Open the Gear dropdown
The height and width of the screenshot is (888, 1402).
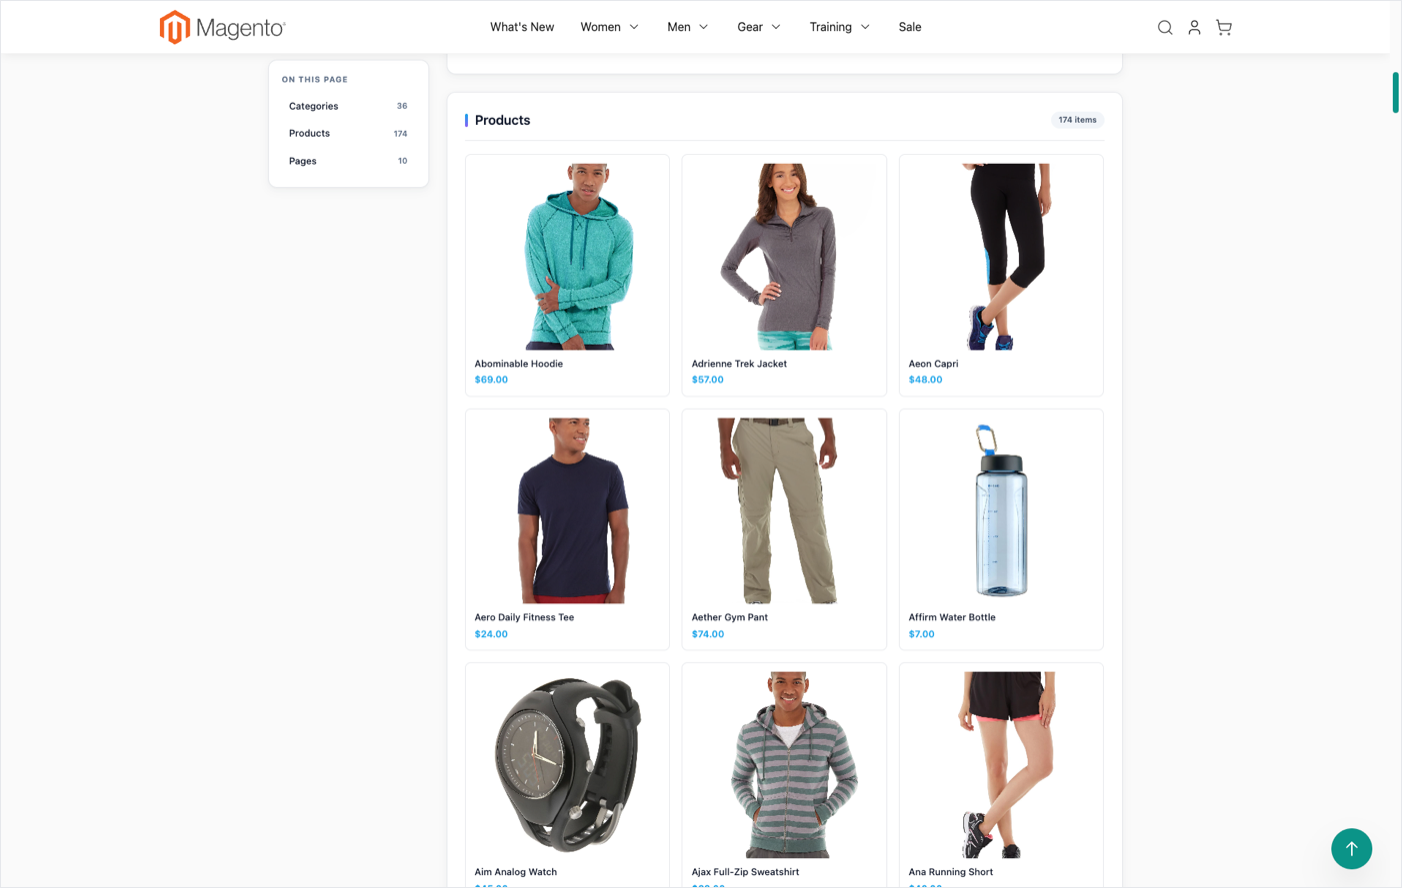coord(757,27)
